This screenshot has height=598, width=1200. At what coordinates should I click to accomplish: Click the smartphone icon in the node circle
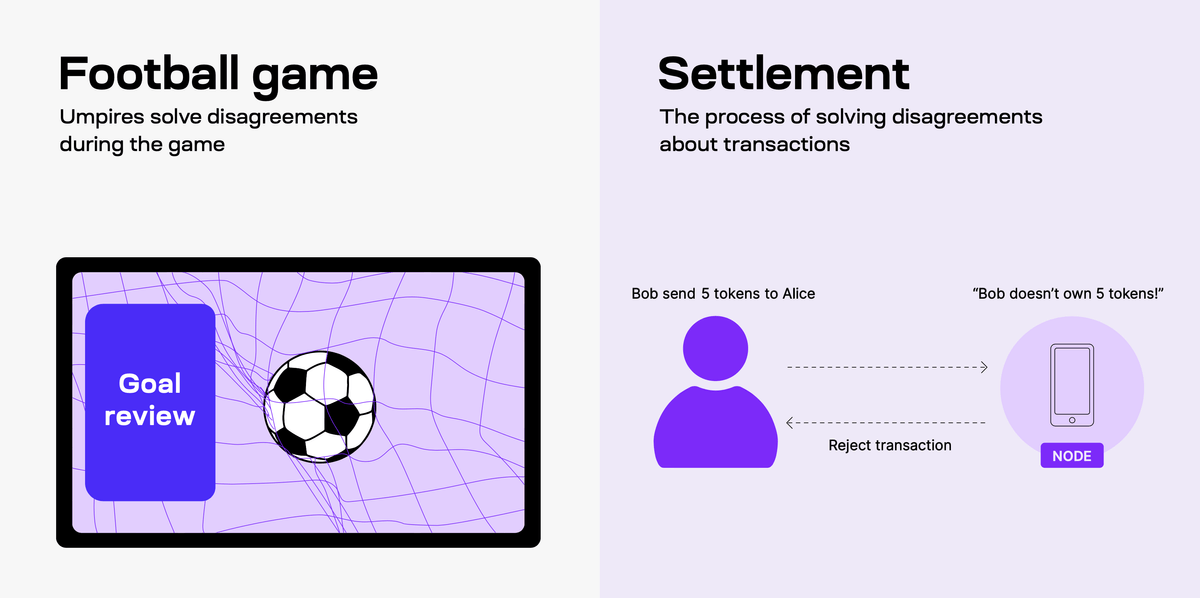pos(1071,386)
